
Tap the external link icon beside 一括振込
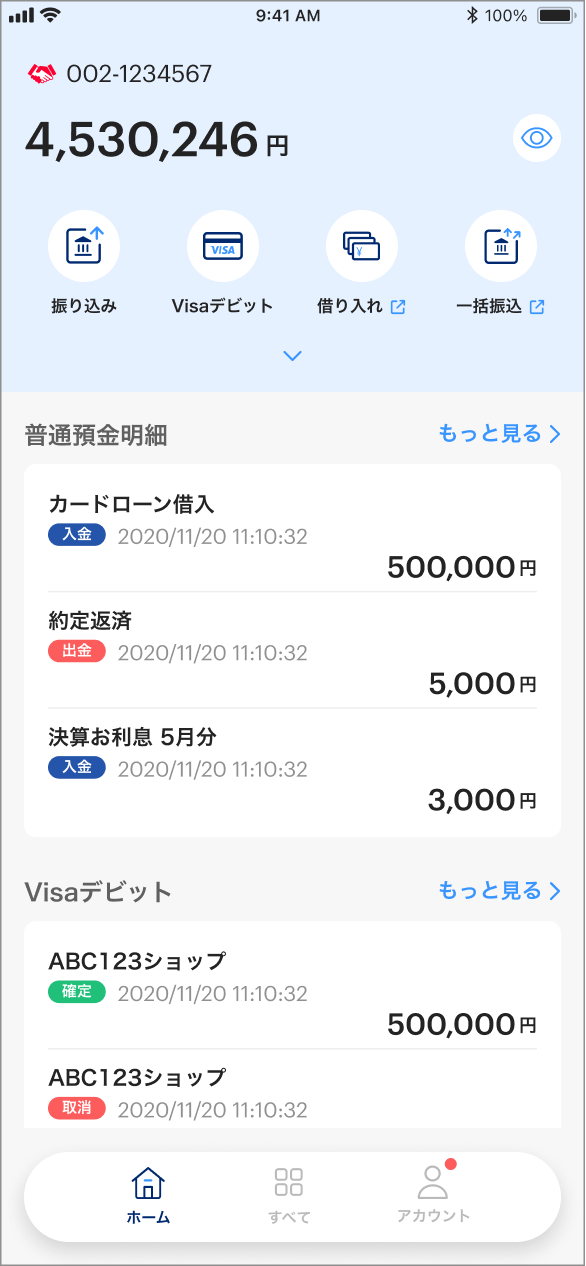tap(537, 307)
